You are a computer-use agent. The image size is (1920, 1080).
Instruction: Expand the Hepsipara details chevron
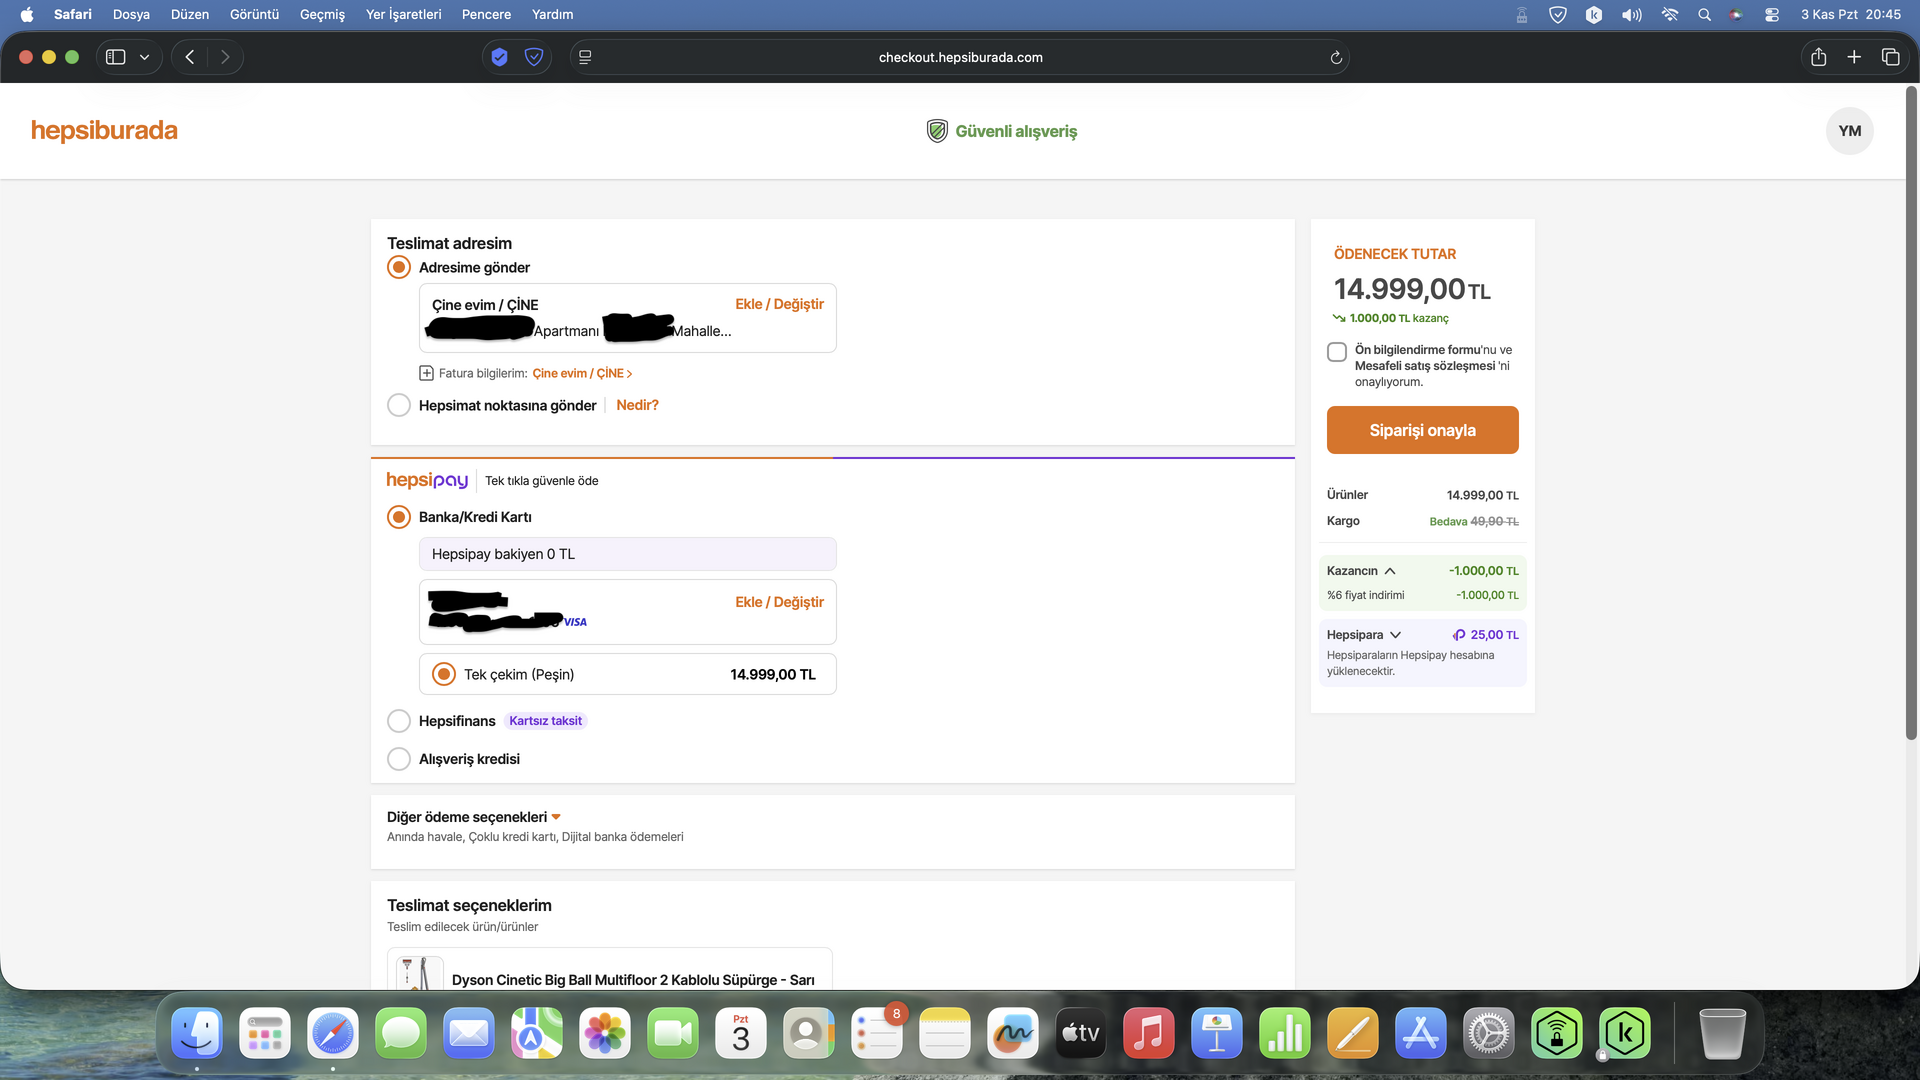pos(1395,635)
